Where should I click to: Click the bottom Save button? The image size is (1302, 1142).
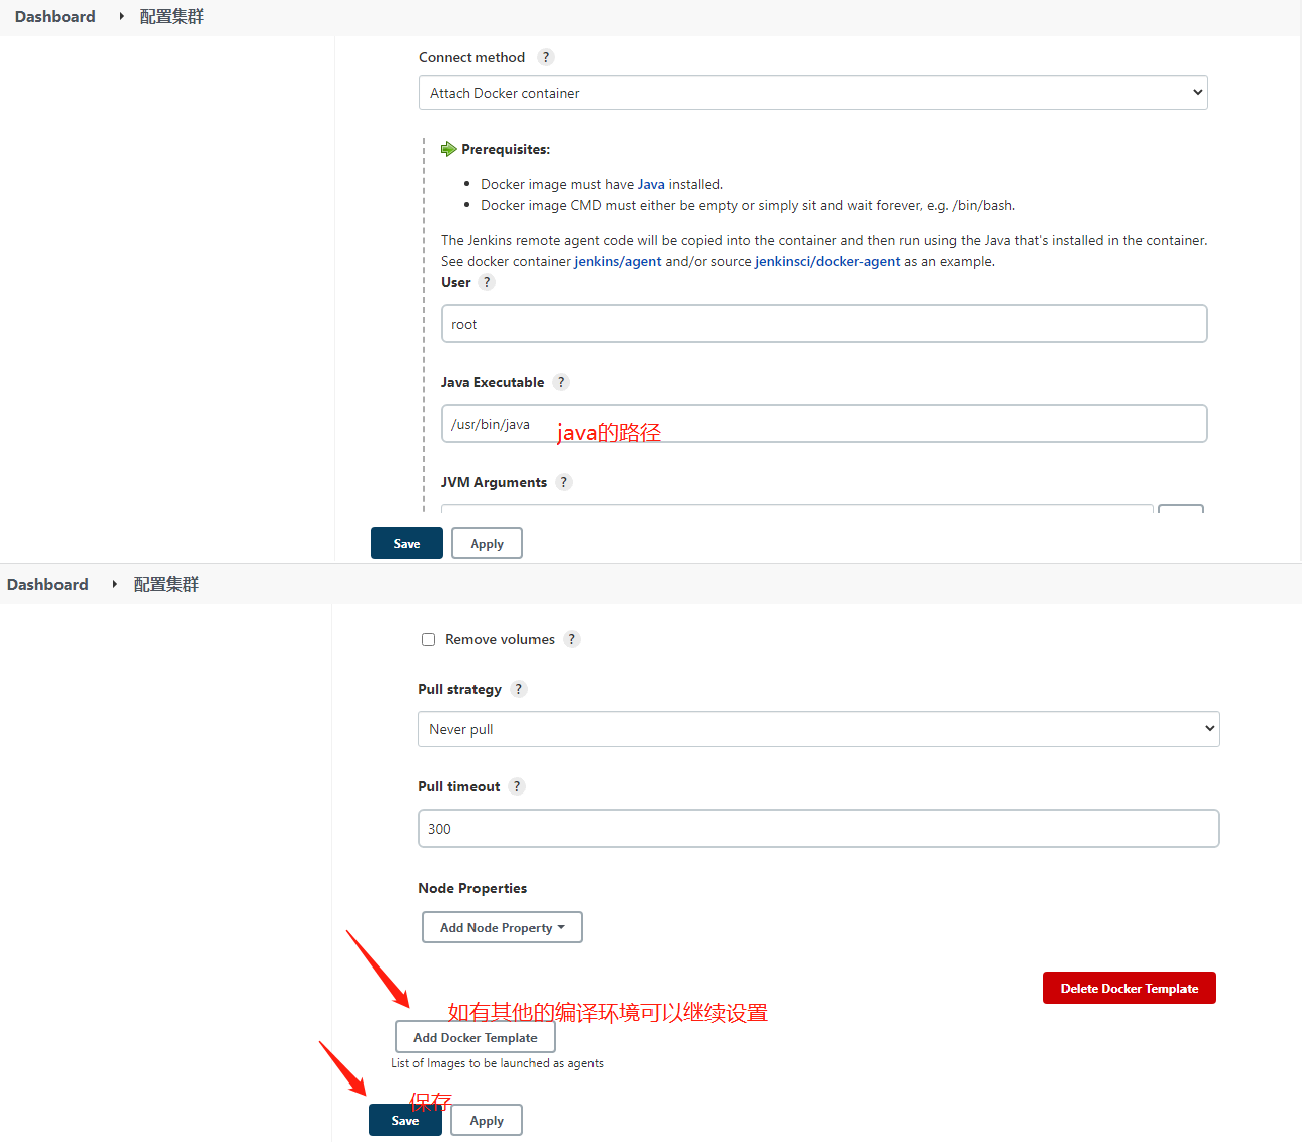(x=405, y=1120)
